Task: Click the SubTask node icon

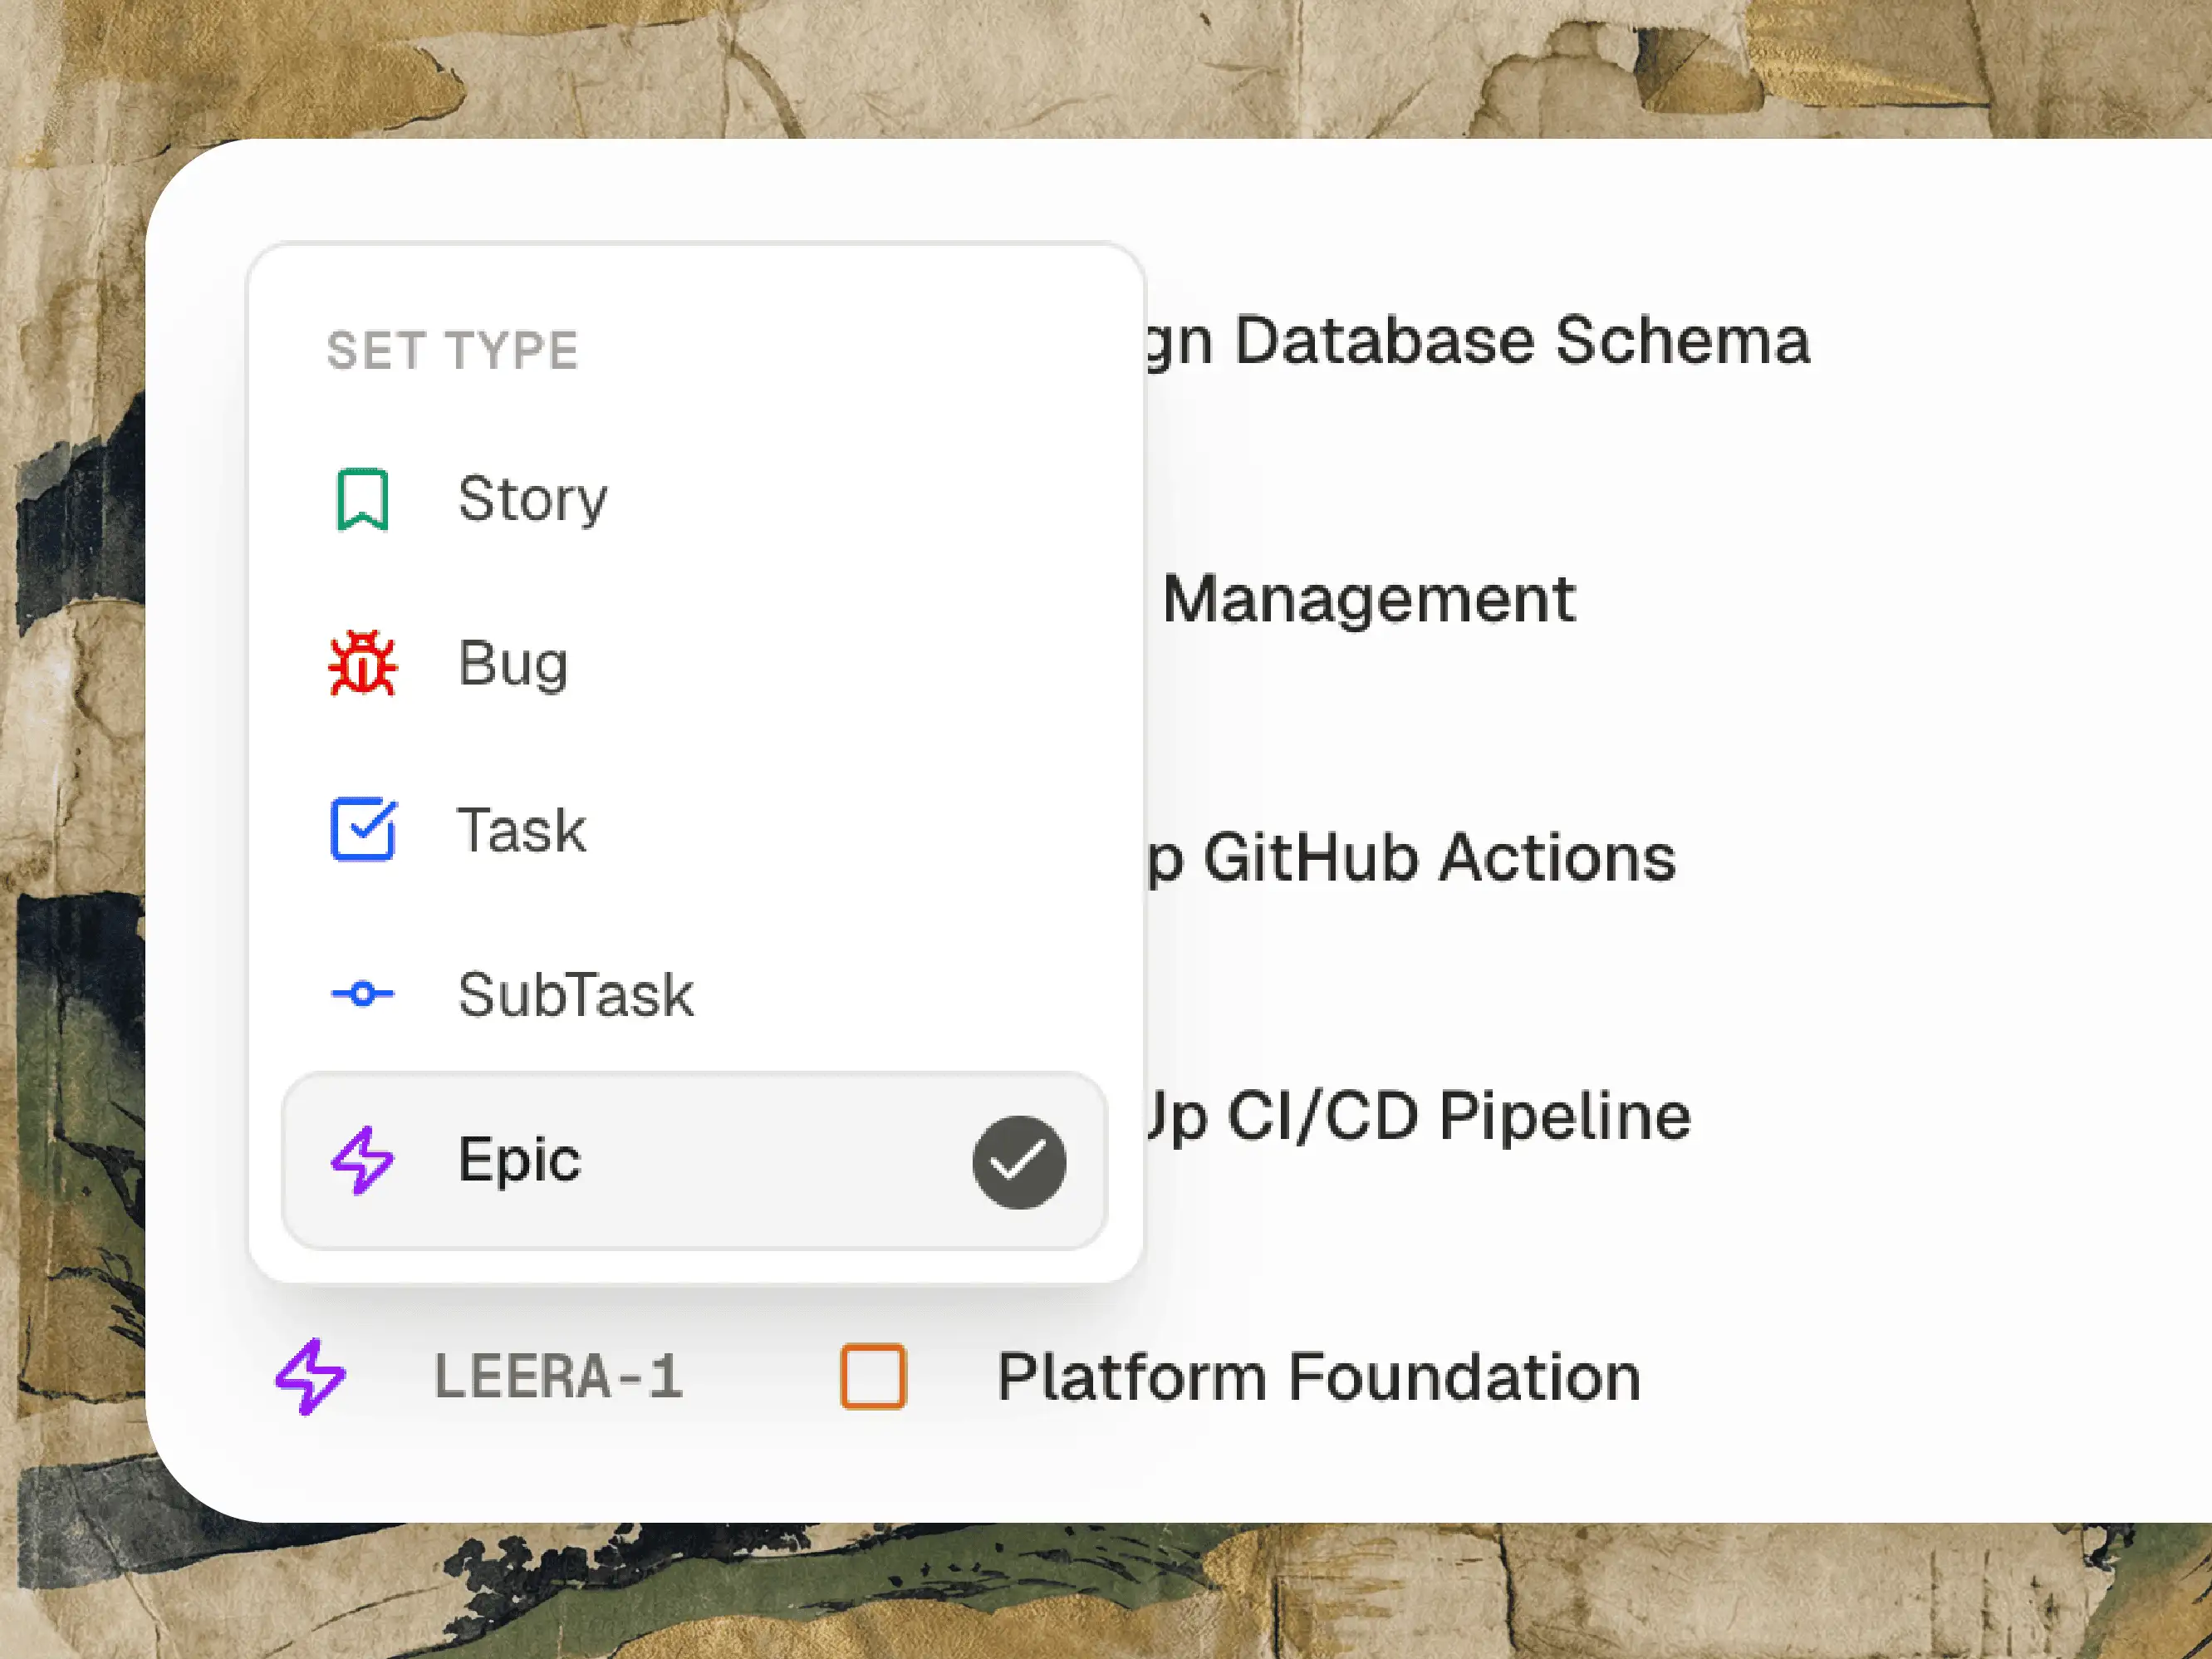Action: click(362, 994)
